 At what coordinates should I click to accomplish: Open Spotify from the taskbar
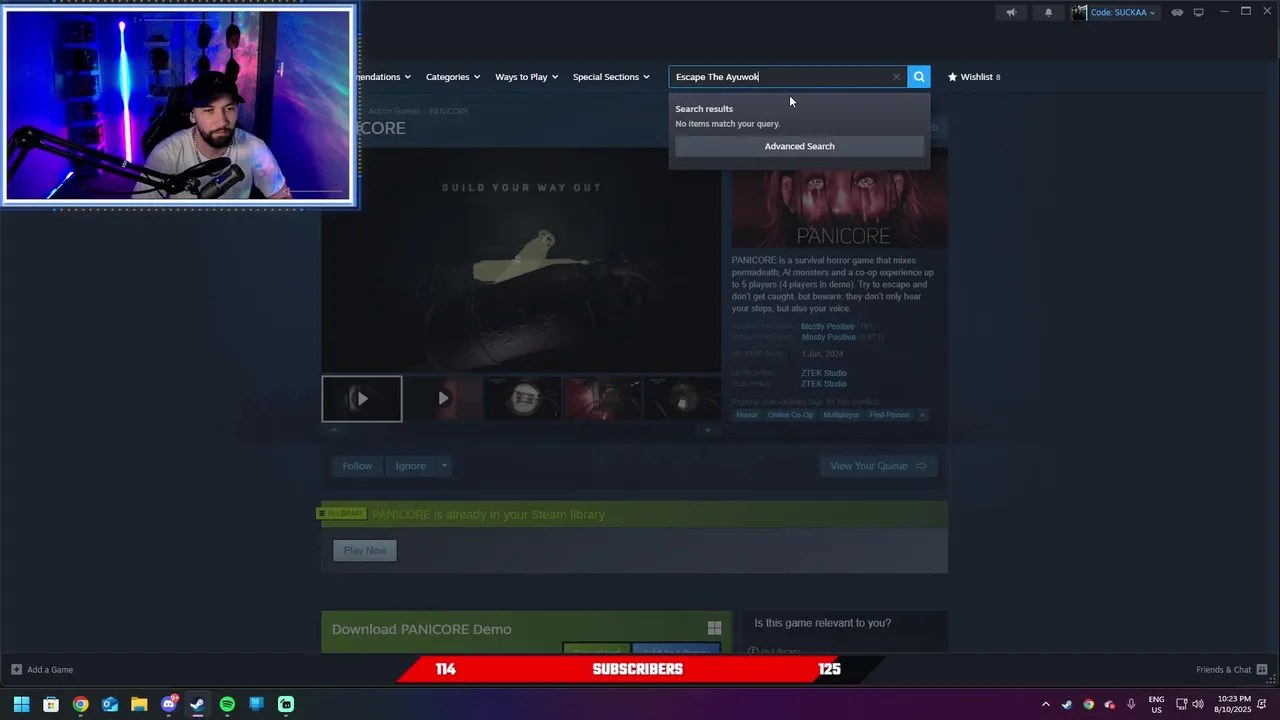[227, 704]
